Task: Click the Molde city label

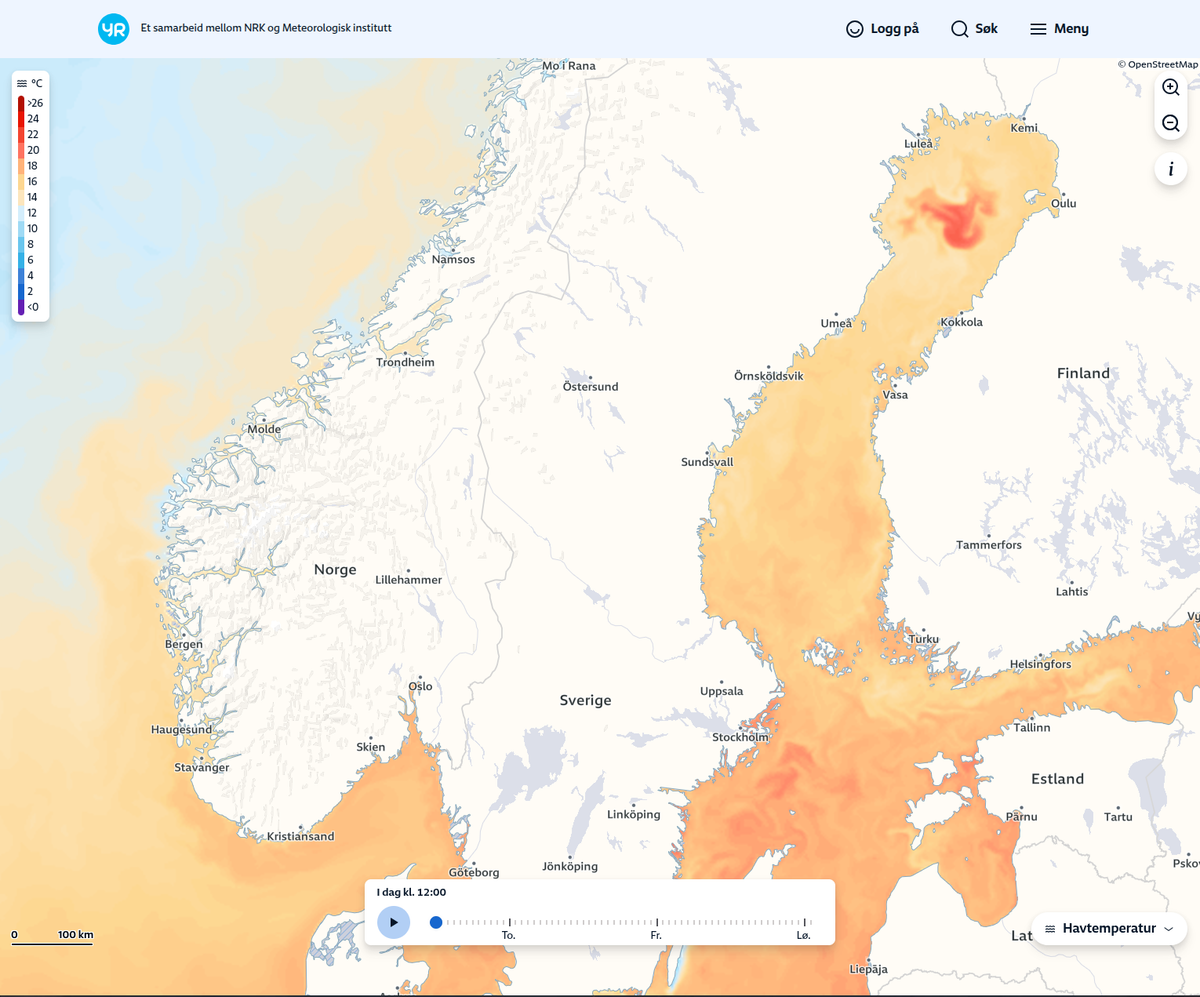Action: click(x=264, y=429)
